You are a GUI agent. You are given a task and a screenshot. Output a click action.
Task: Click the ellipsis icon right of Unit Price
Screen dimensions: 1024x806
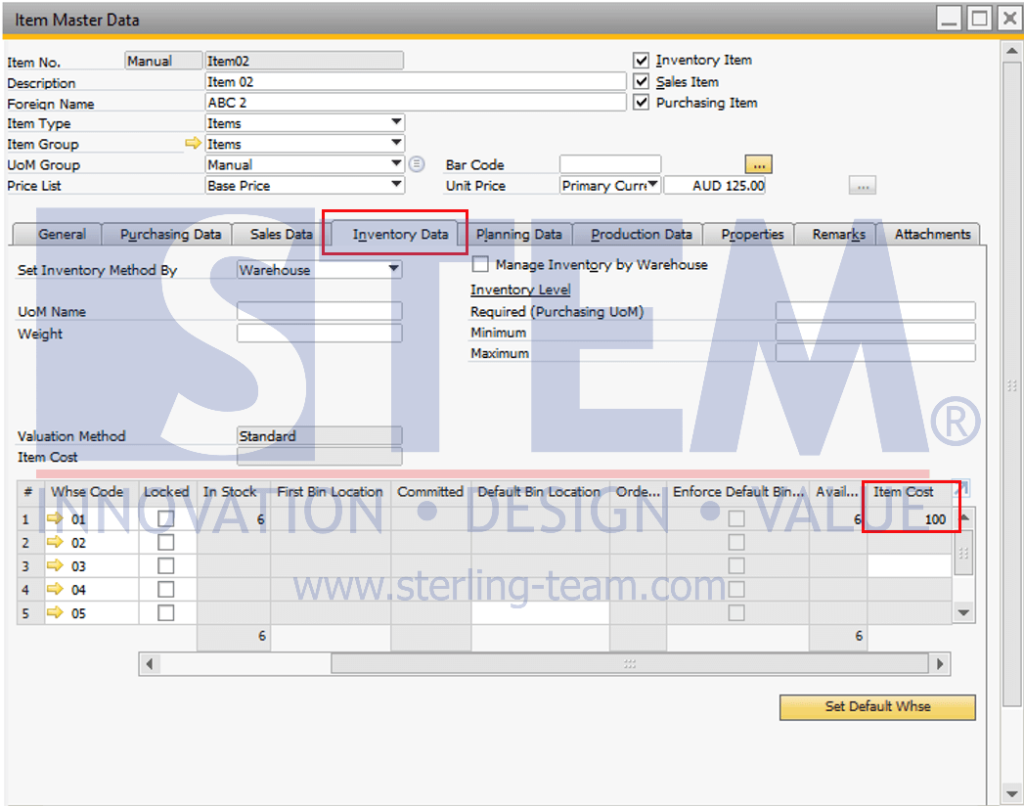click(x=860, y=185)
